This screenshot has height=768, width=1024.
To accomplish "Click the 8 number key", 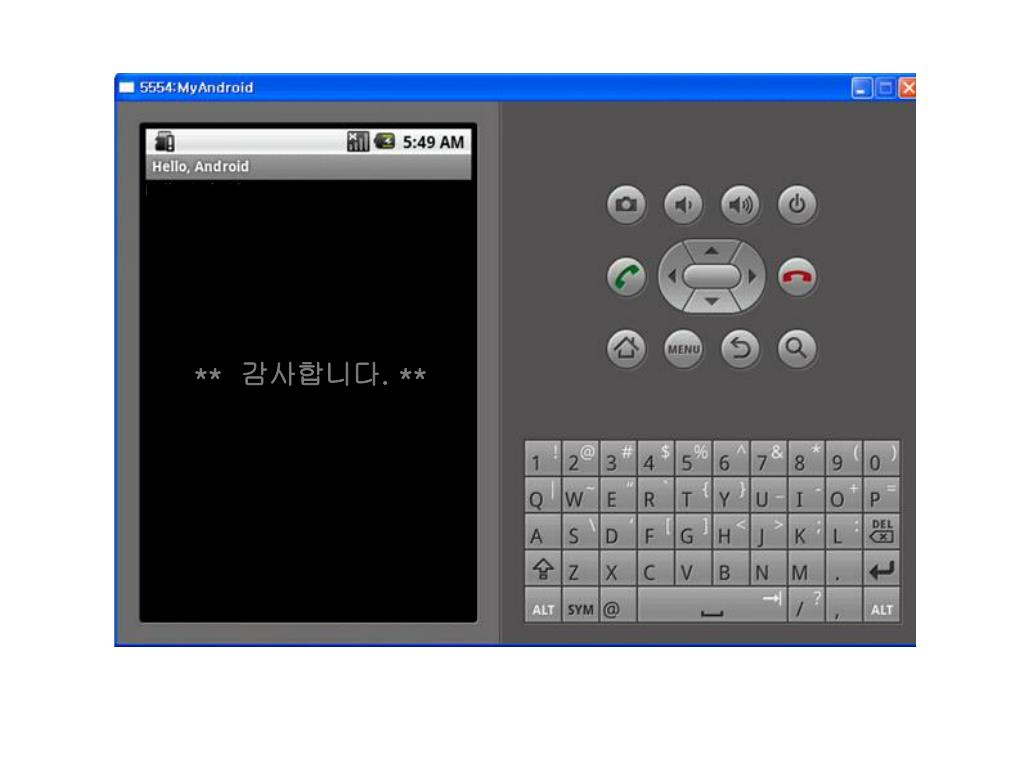I will click(807, 458).
